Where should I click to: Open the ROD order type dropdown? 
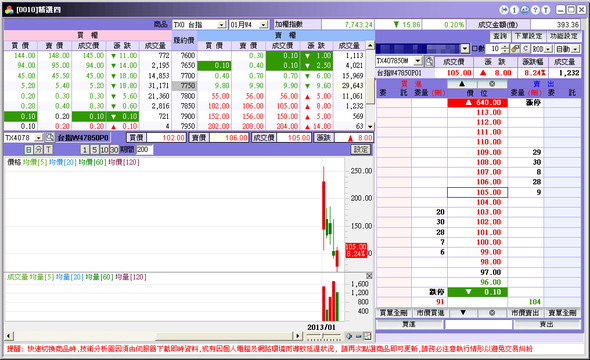[x=548, y=49]
